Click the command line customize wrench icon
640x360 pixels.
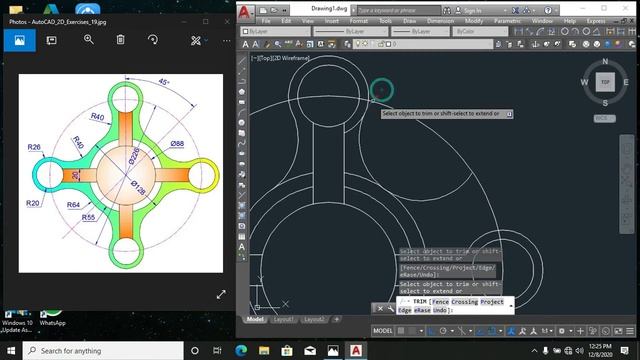tap(390, 309)
